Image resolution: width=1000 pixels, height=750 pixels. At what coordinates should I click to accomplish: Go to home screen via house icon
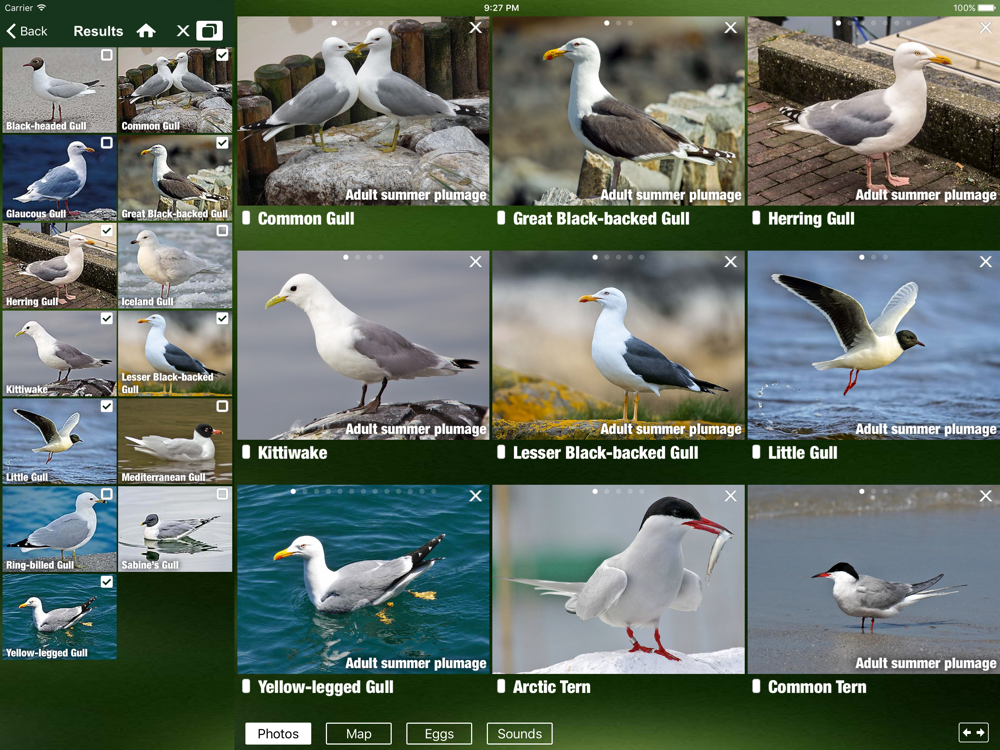[146, 31]
